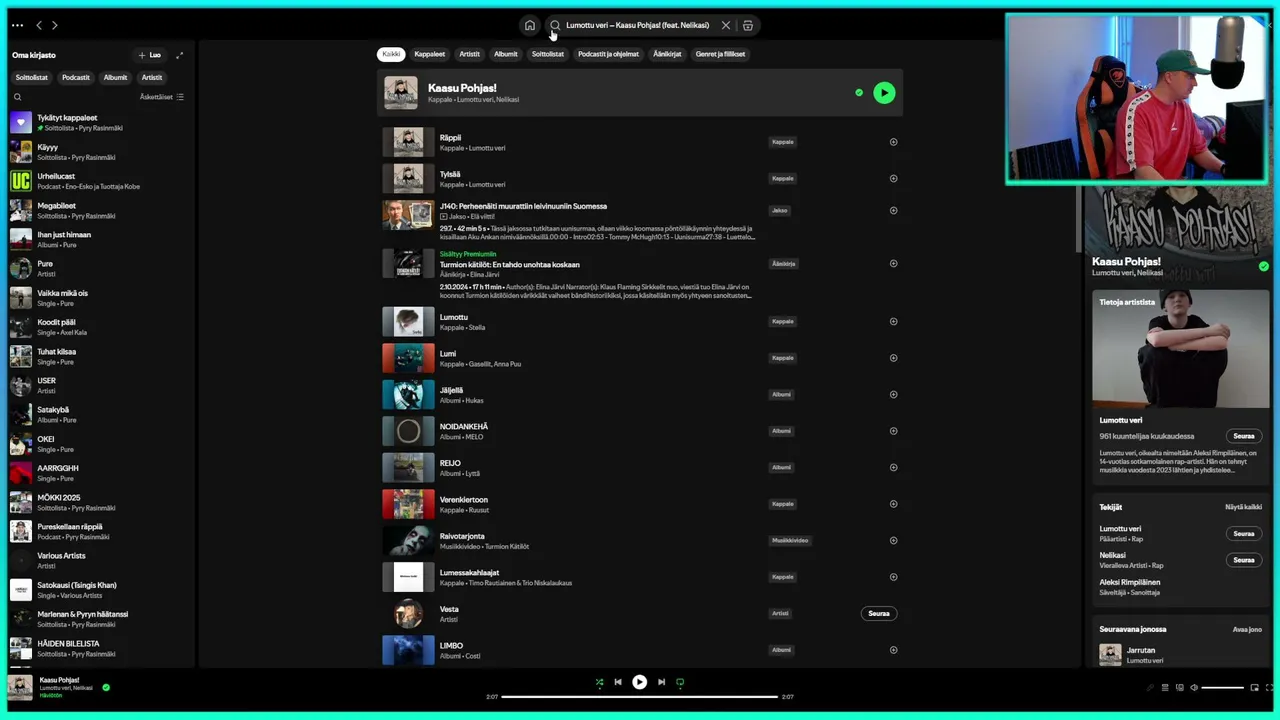Screen dimensions: 1280x720
Task: Add Raivotarjonta music video to library
Action: click(893, 540)
